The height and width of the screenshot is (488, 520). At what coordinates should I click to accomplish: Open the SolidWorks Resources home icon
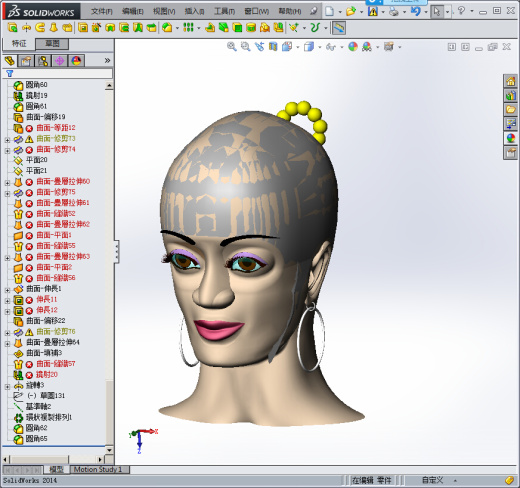[x=510, y=81]
